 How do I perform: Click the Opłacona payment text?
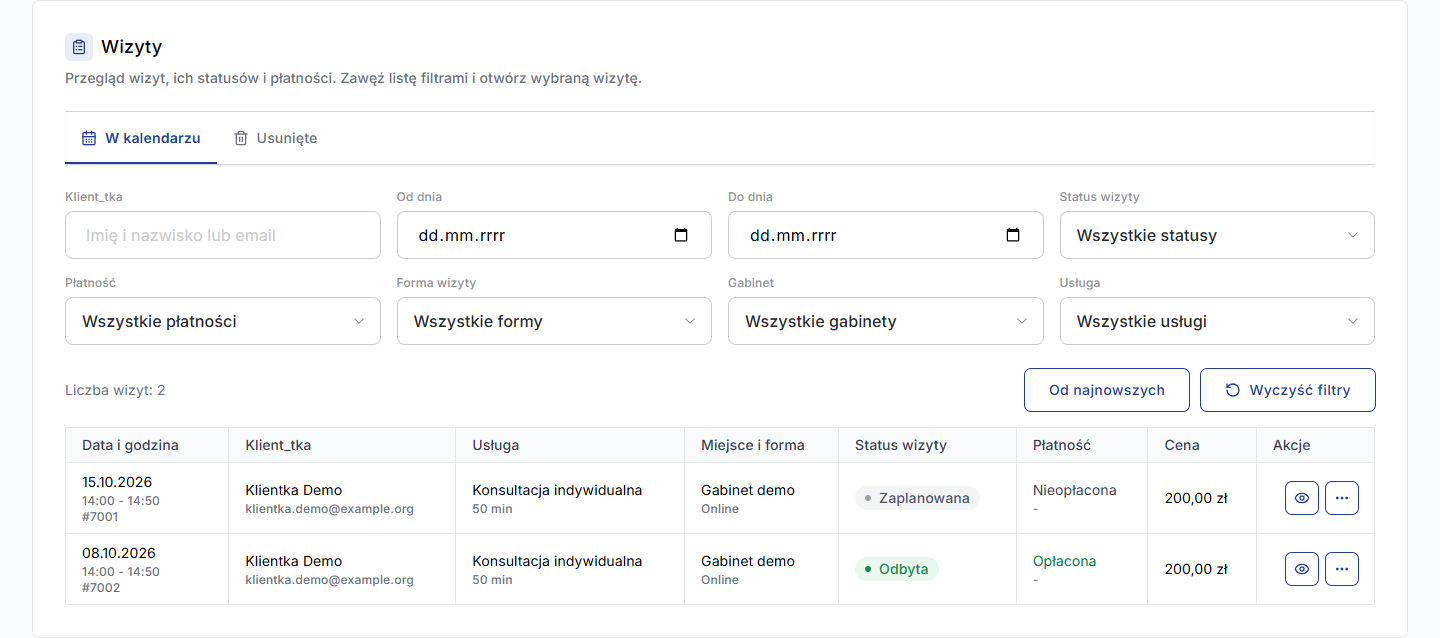click(x=1064, y=561)
